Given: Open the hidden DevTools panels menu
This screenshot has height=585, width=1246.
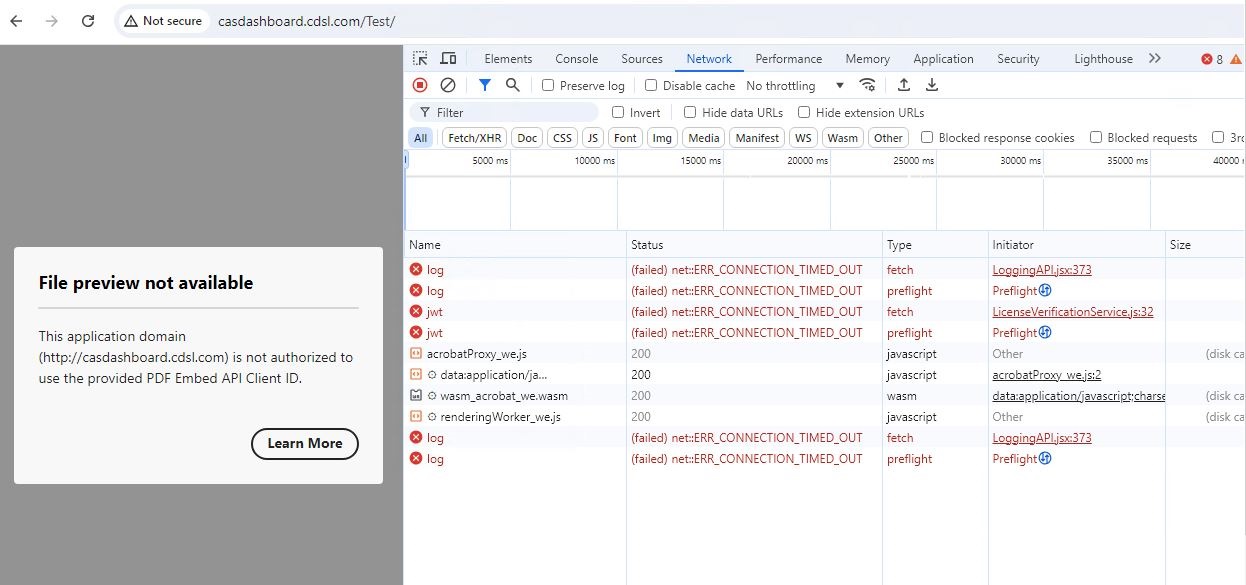Looking at the screenshot, I should point(1155,58).
